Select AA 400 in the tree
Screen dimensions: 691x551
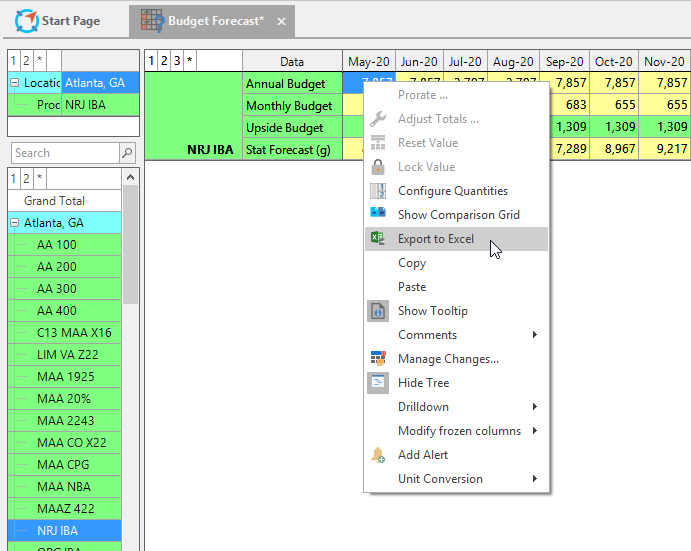(64, 311)
